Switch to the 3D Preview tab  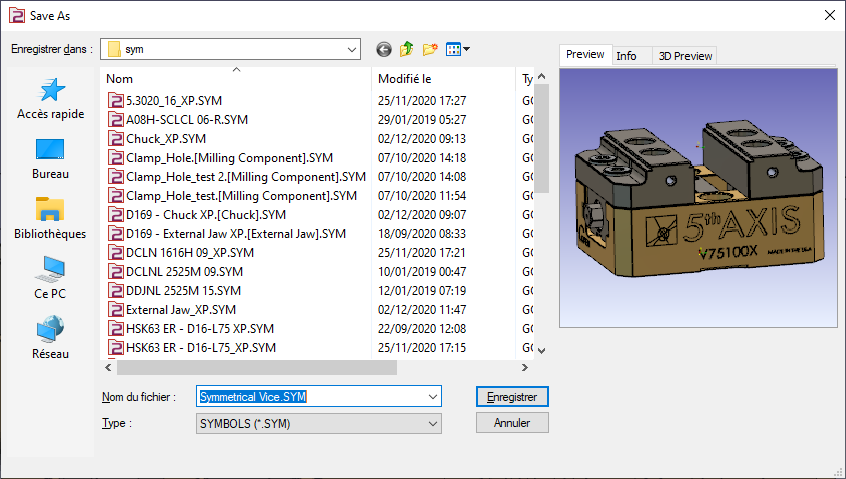tap(684, 56)
